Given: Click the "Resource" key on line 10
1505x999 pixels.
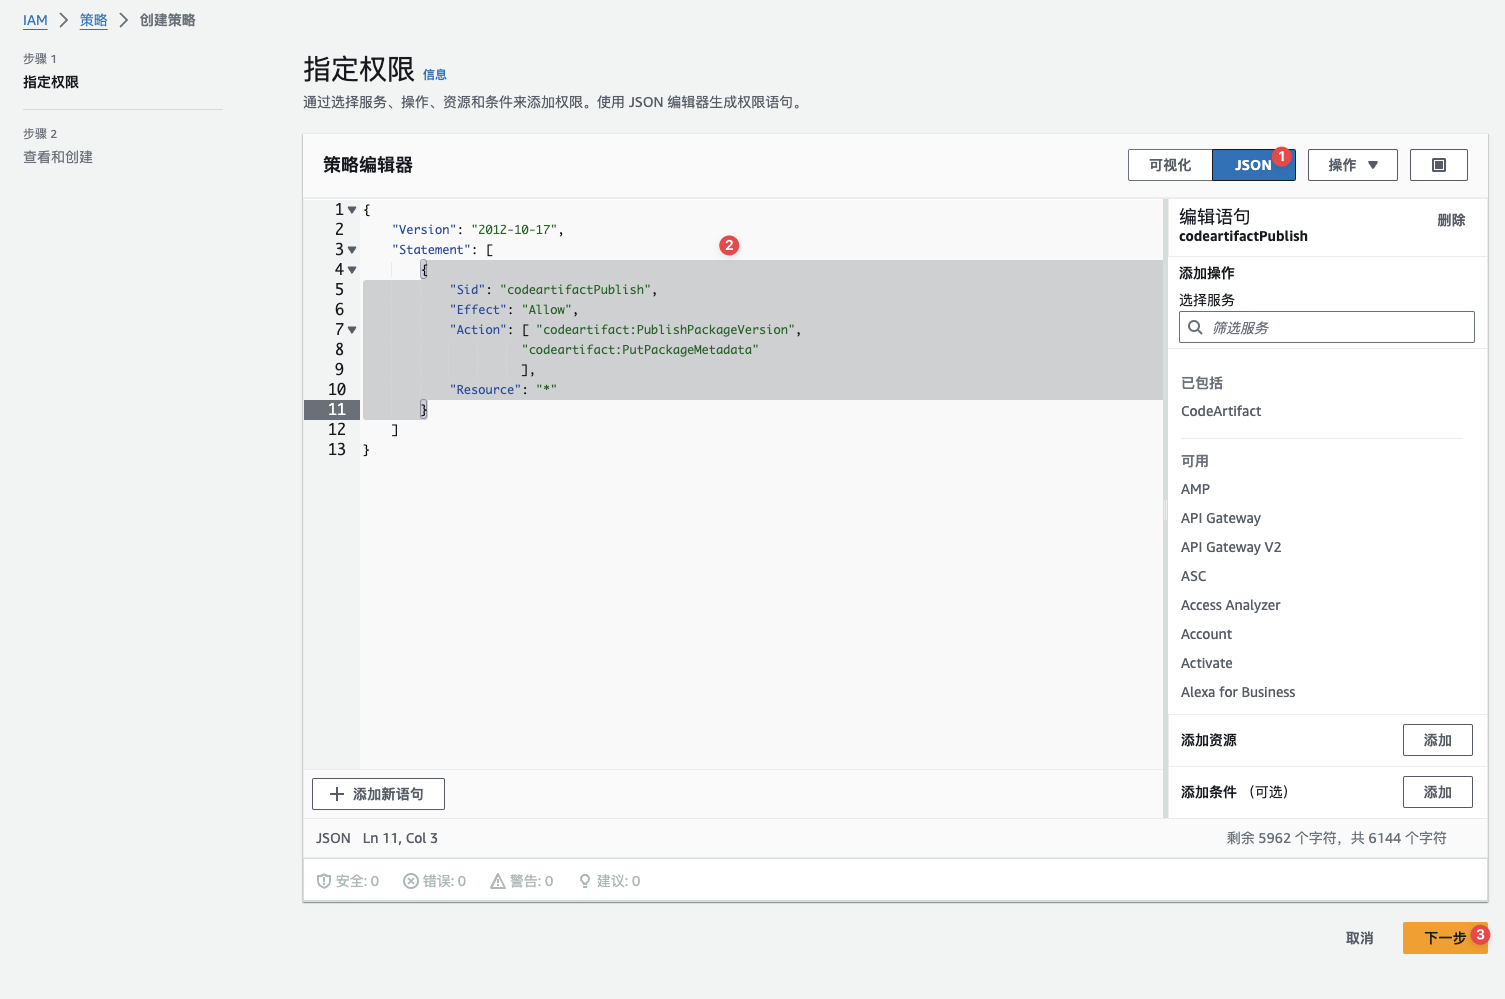Looking at the screenshot, I should point(485,390).
